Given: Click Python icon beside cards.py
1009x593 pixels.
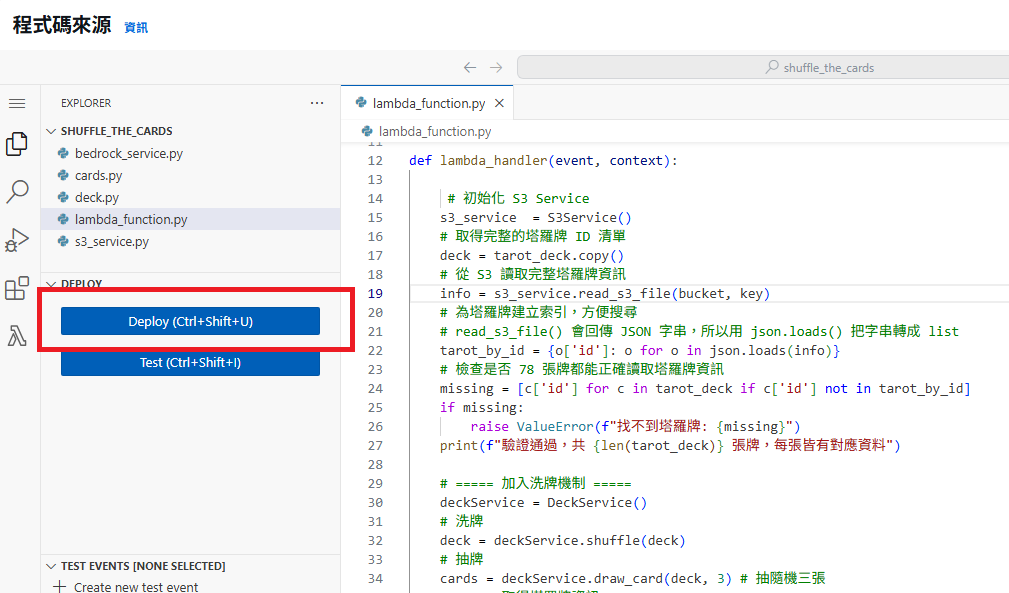Looking at the screenshot, I should tap(63, 175).
